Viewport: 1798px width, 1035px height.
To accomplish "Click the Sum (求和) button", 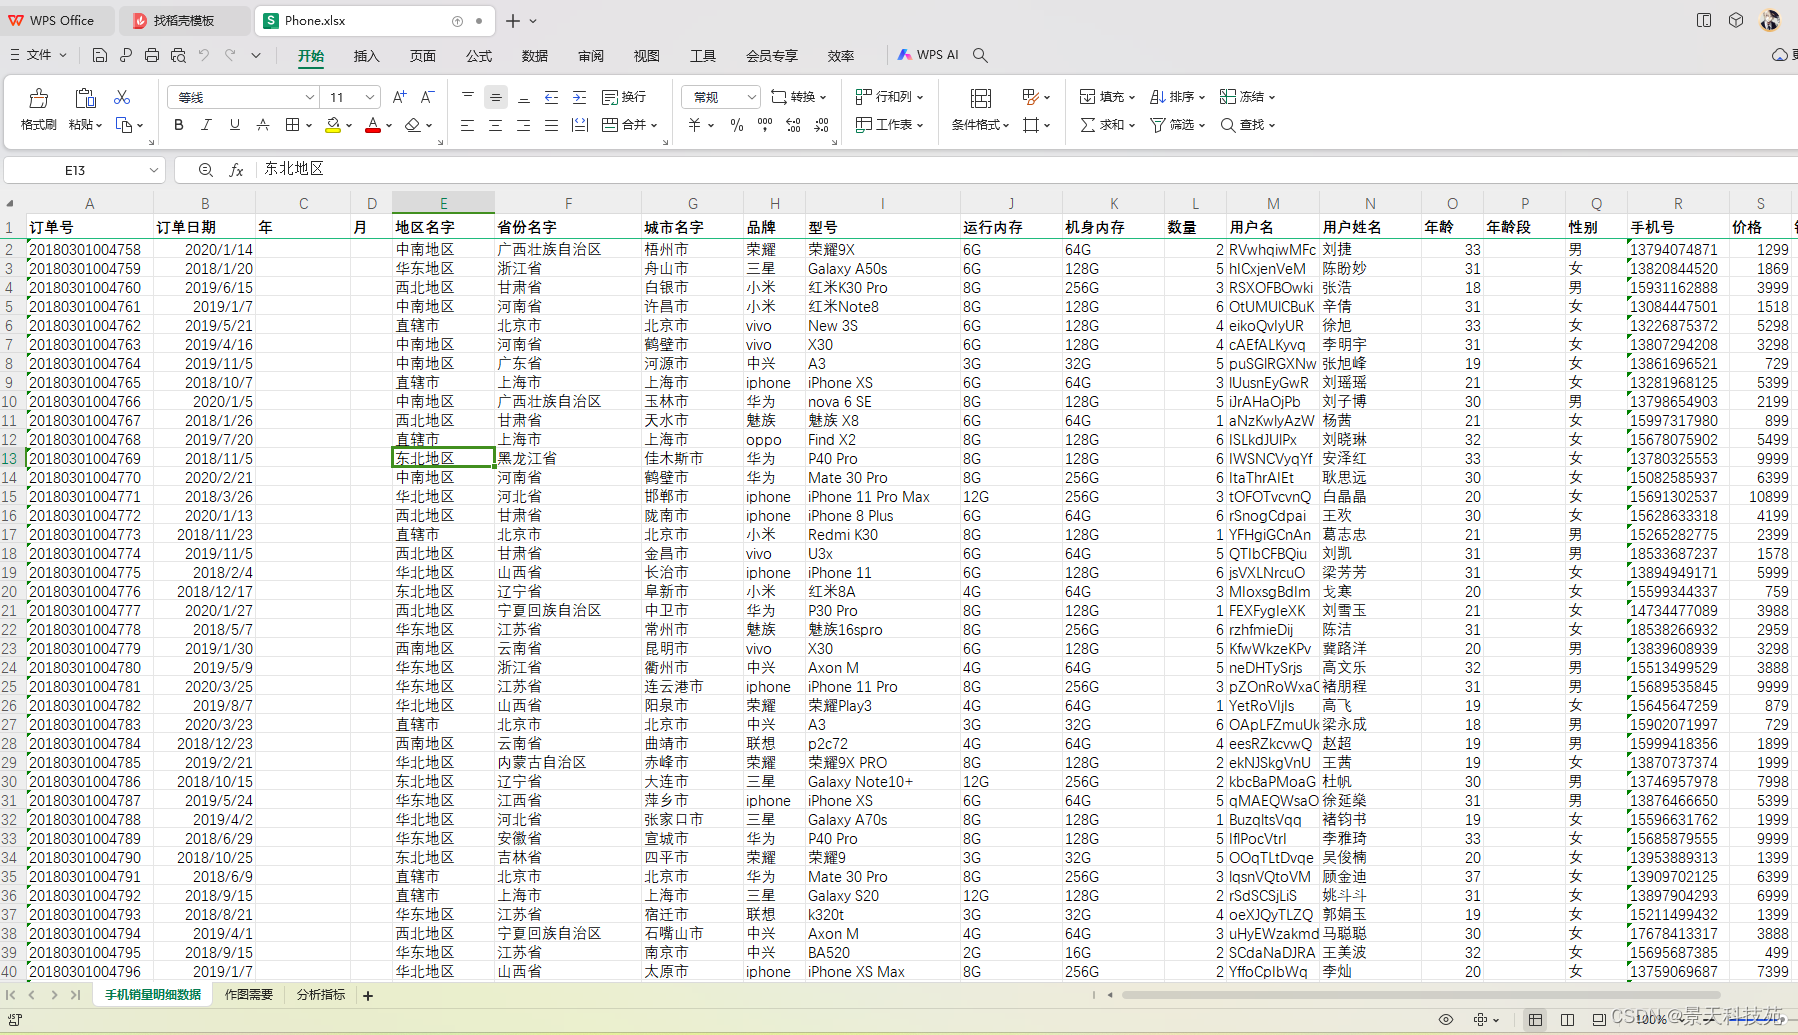I will click(x=1106, y=125).
